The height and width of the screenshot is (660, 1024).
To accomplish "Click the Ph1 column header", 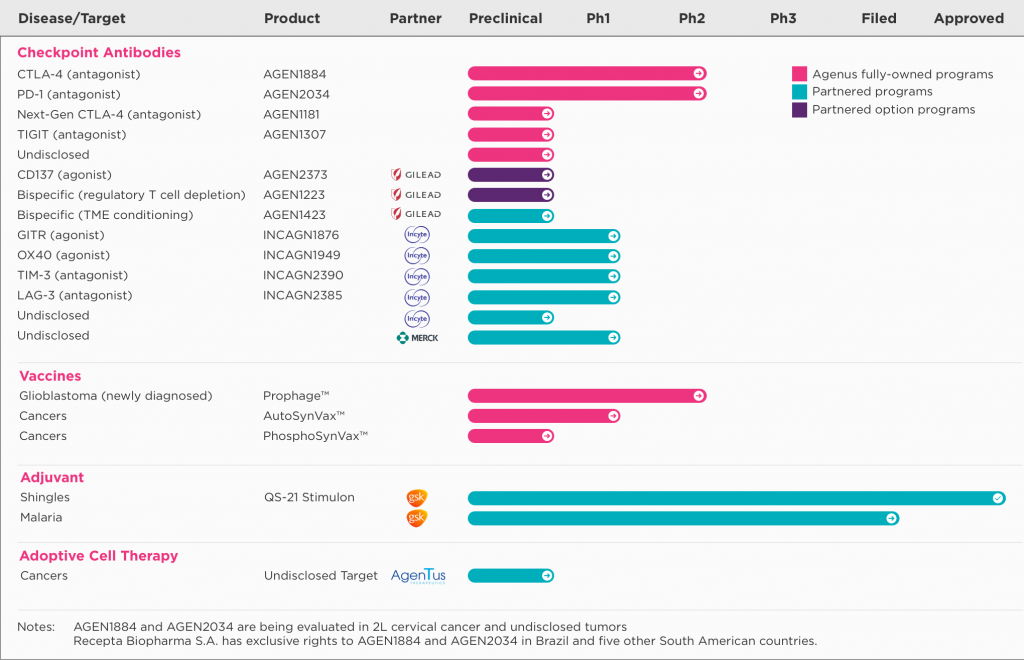I will click(598, 18).
